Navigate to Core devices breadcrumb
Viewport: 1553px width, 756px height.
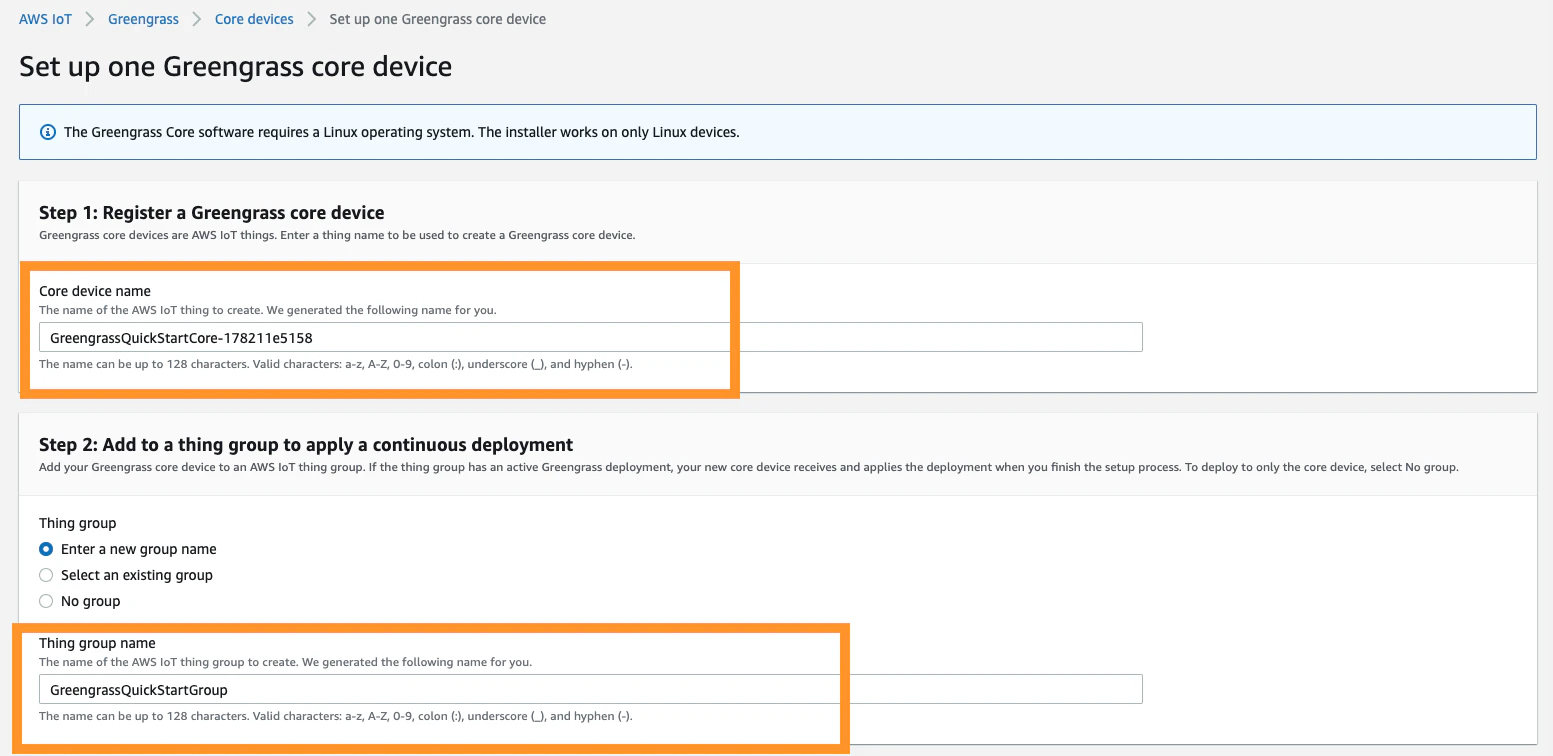254,19
